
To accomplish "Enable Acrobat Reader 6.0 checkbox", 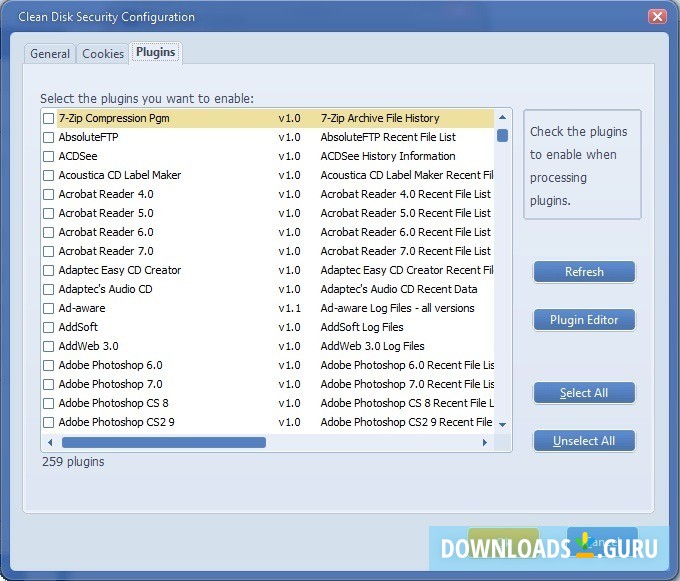I will [49, 232].
